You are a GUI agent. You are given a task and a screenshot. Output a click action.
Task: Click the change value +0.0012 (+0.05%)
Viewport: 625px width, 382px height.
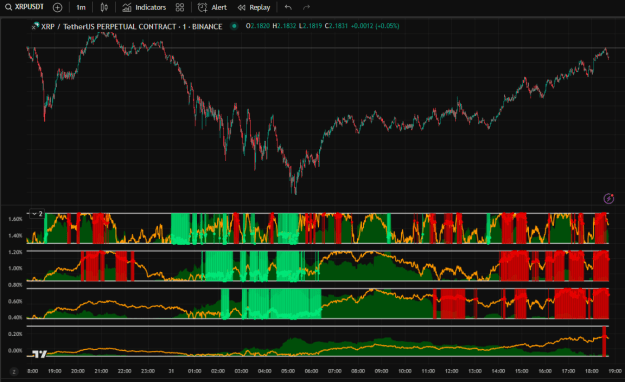pos(375,26)
